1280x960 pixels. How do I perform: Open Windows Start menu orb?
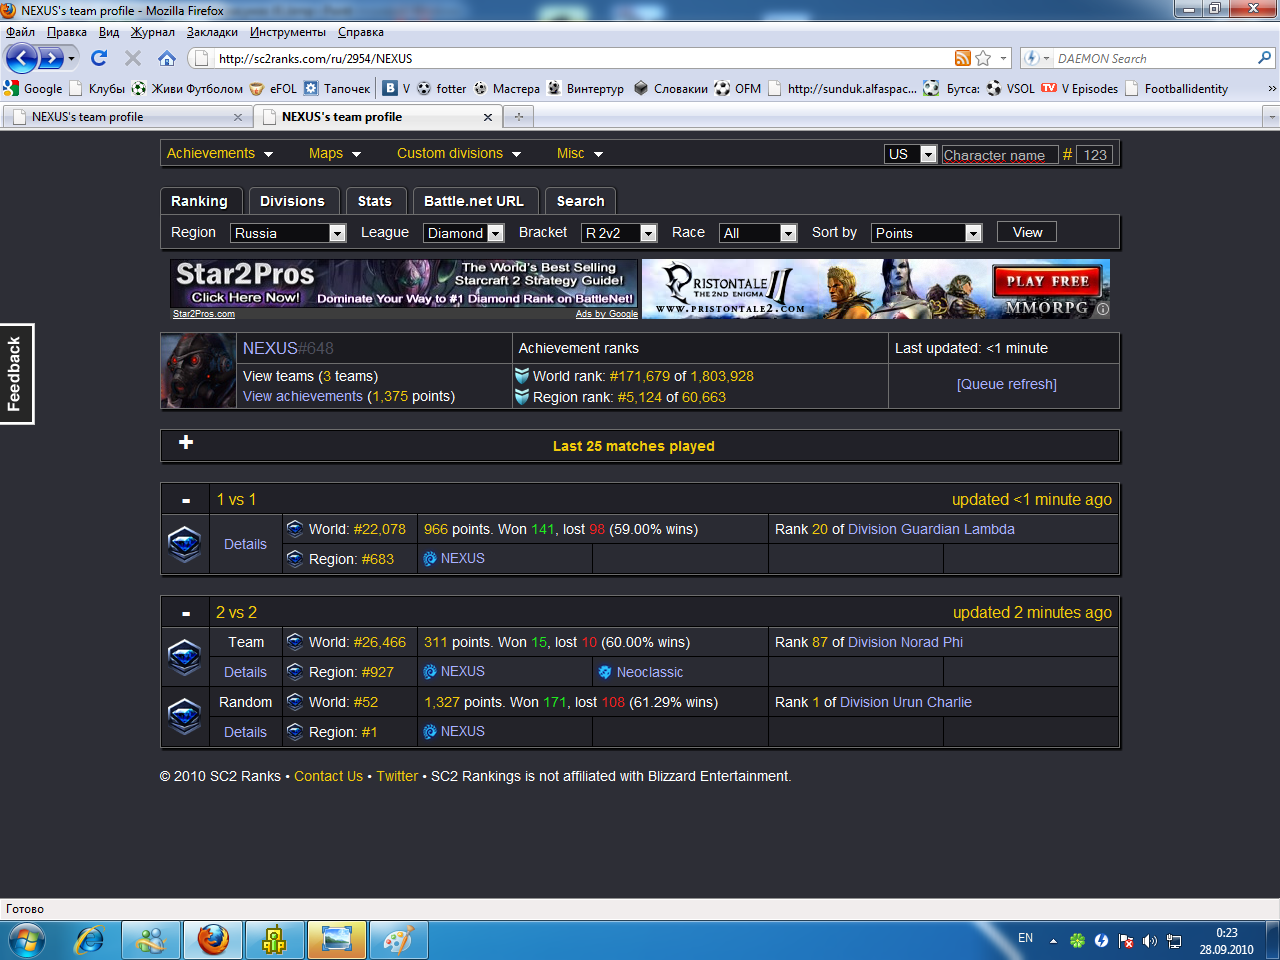point(26,941)
